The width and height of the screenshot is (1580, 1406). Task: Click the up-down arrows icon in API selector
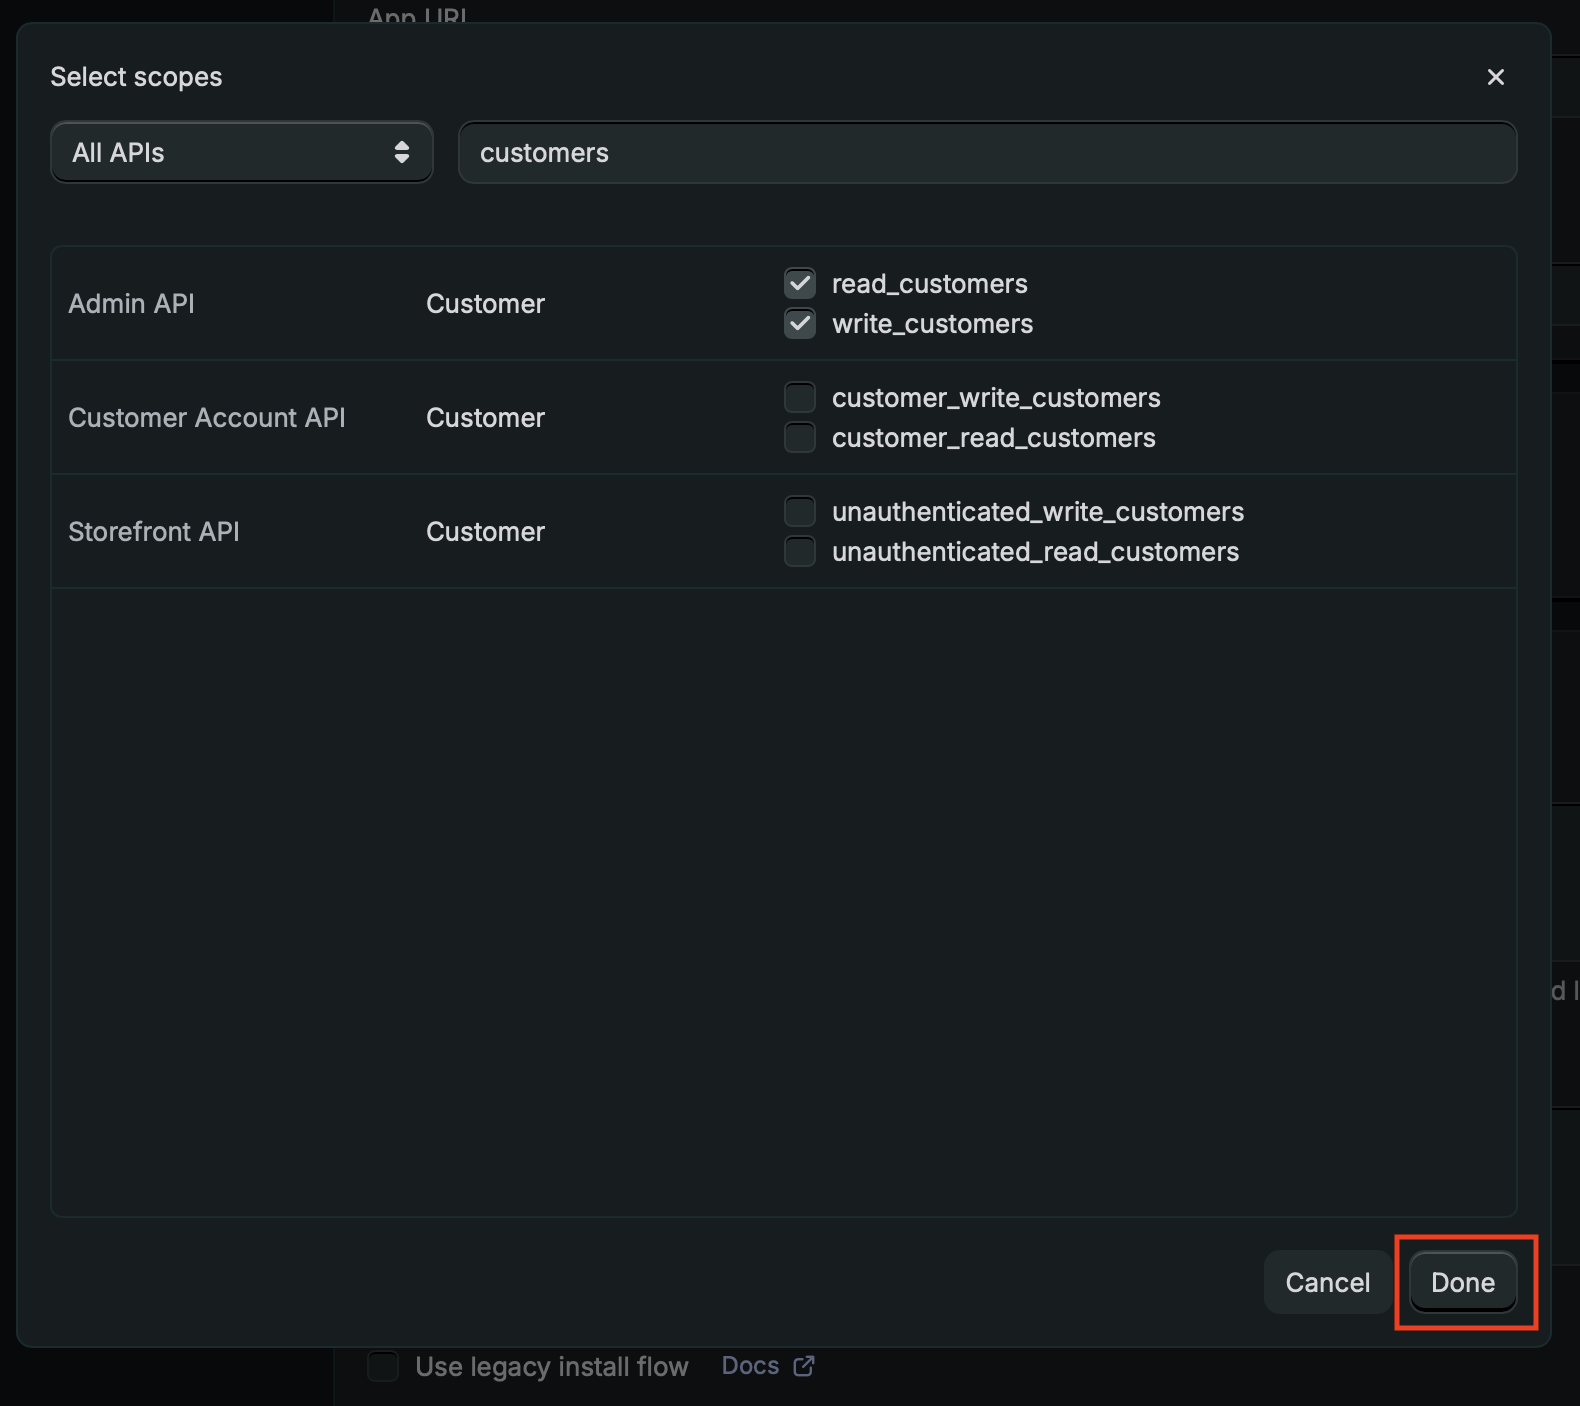tap(402, 152)
